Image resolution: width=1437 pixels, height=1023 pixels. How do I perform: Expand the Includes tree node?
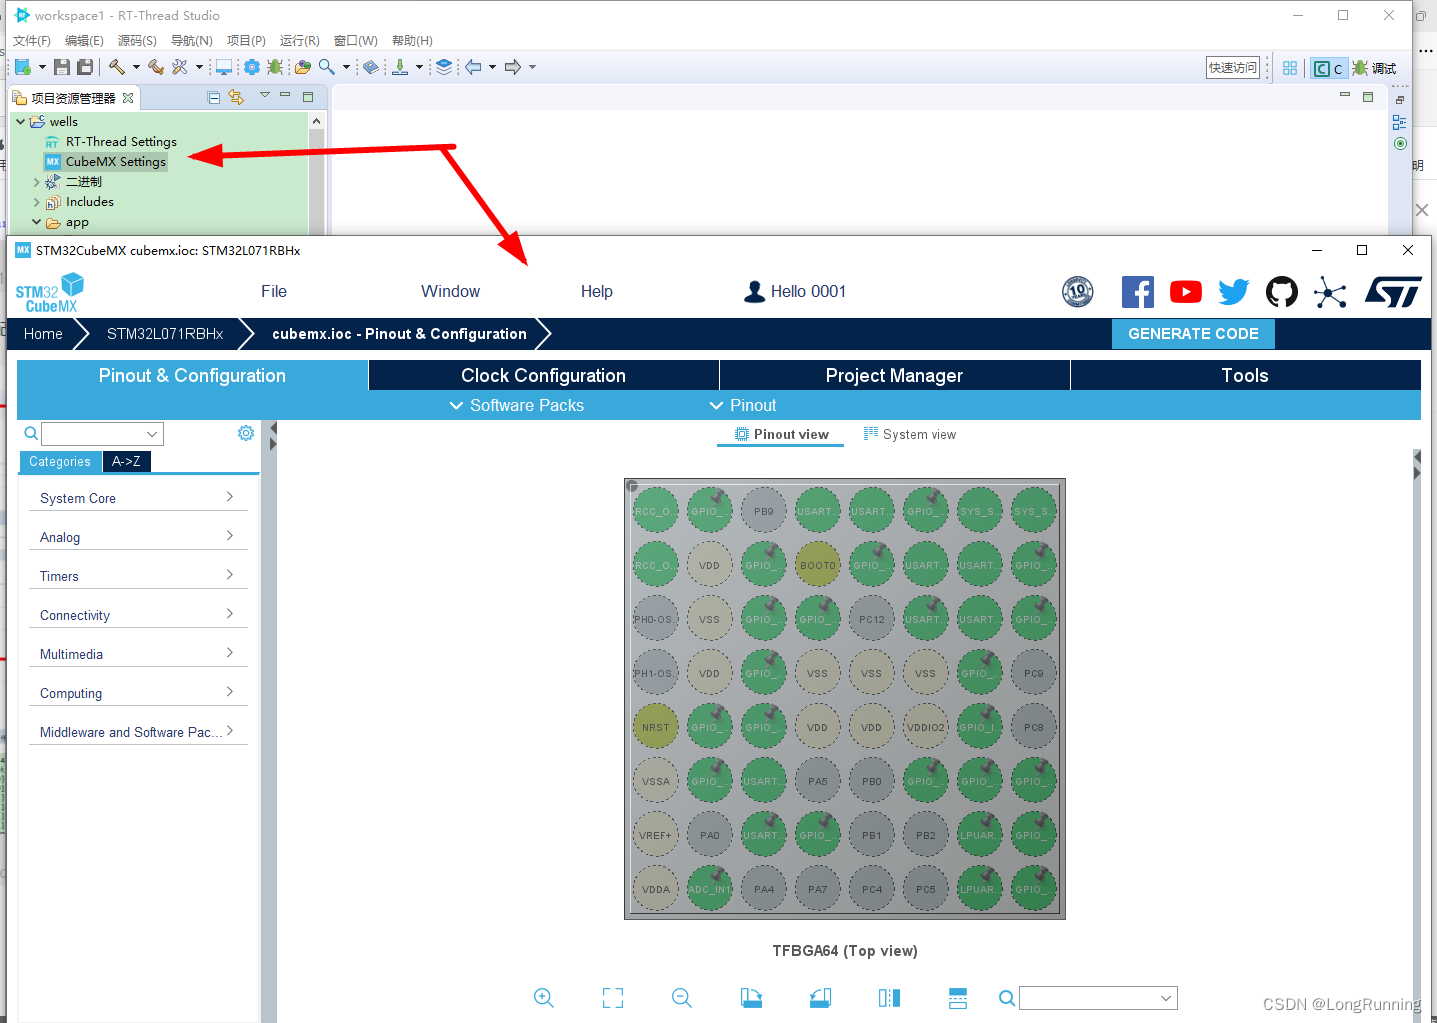(x=37, y=202)
